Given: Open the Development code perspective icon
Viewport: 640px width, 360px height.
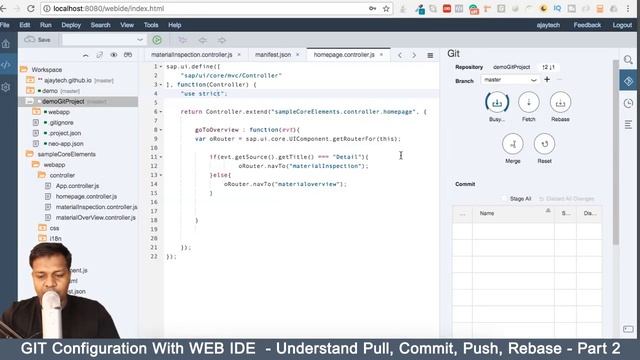Looking at the screenshot, I should pos(6,65).
